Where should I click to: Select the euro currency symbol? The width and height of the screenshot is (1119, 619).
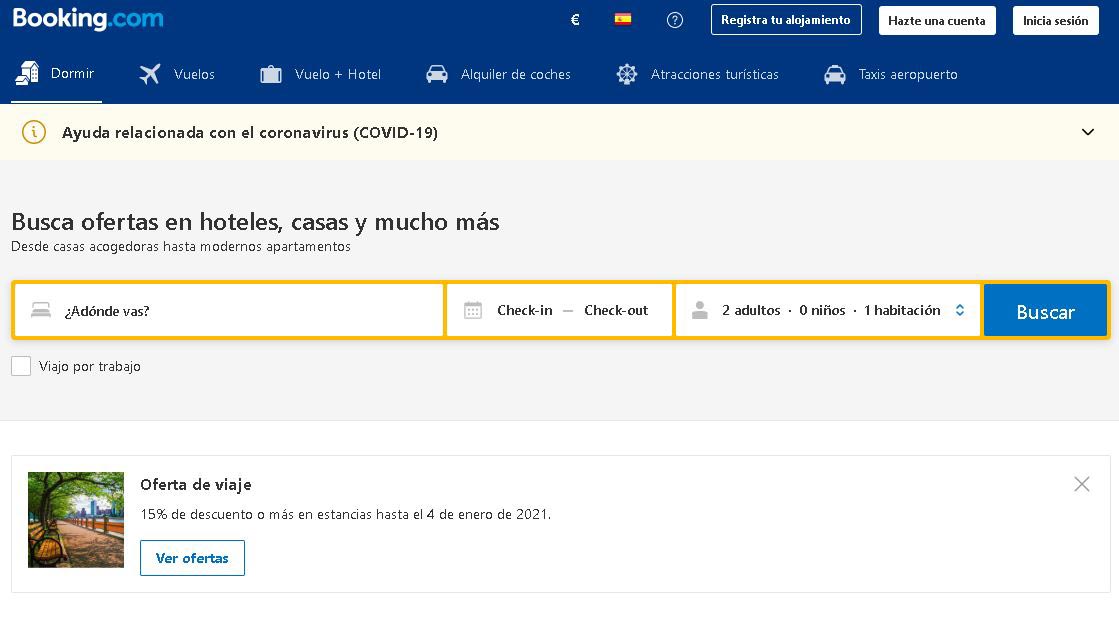574,19
